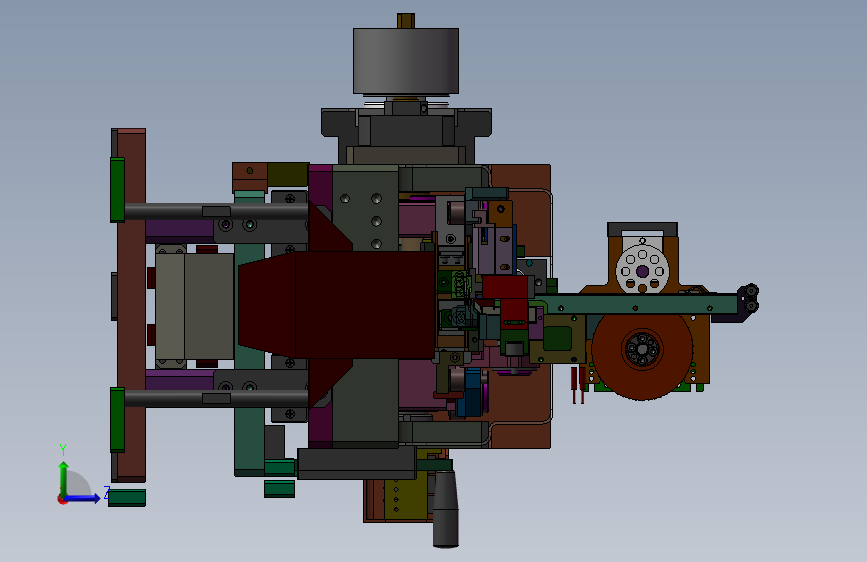The width and height of the screenshot is (867, 562).
Task: Select the tall brown plate on the left
Action: tap(132, 305)
